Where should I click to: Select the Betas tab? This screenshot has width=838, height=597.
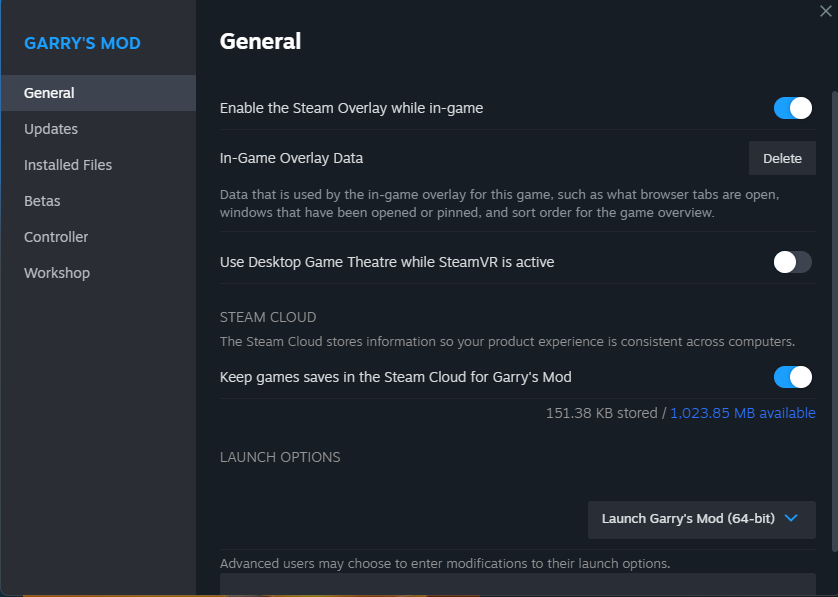click(x=42, y=200)
